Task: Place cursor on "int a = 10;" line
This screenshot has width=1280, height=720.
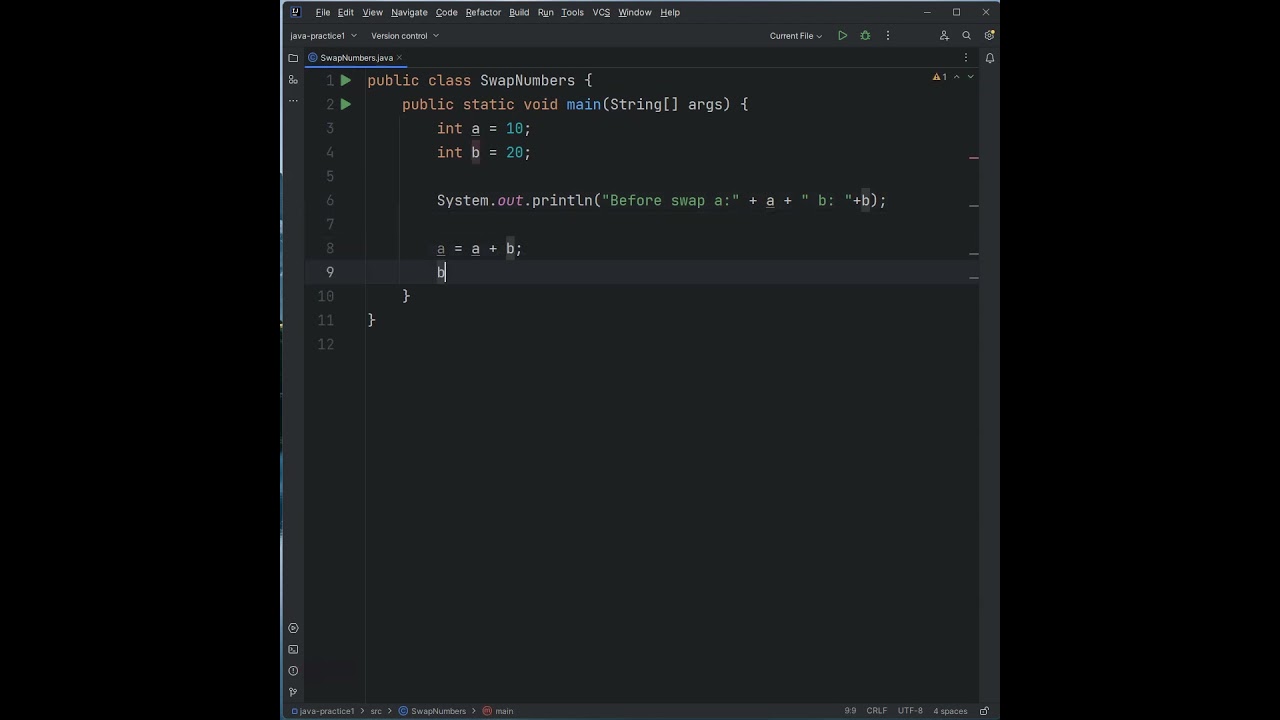Action: (x=484, y=128)
